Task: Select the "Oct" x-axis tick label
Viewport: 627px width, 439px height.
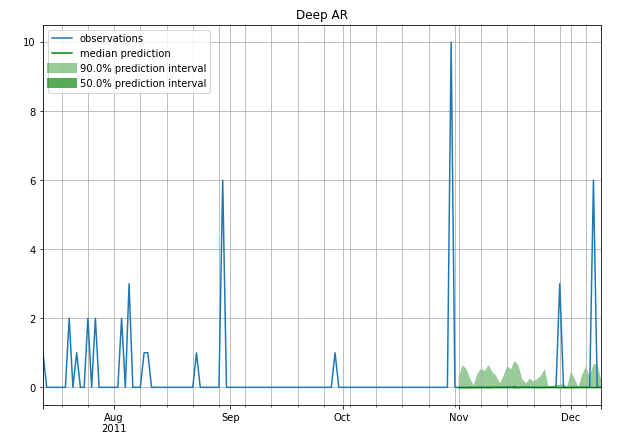Action: tap(342, 417)
